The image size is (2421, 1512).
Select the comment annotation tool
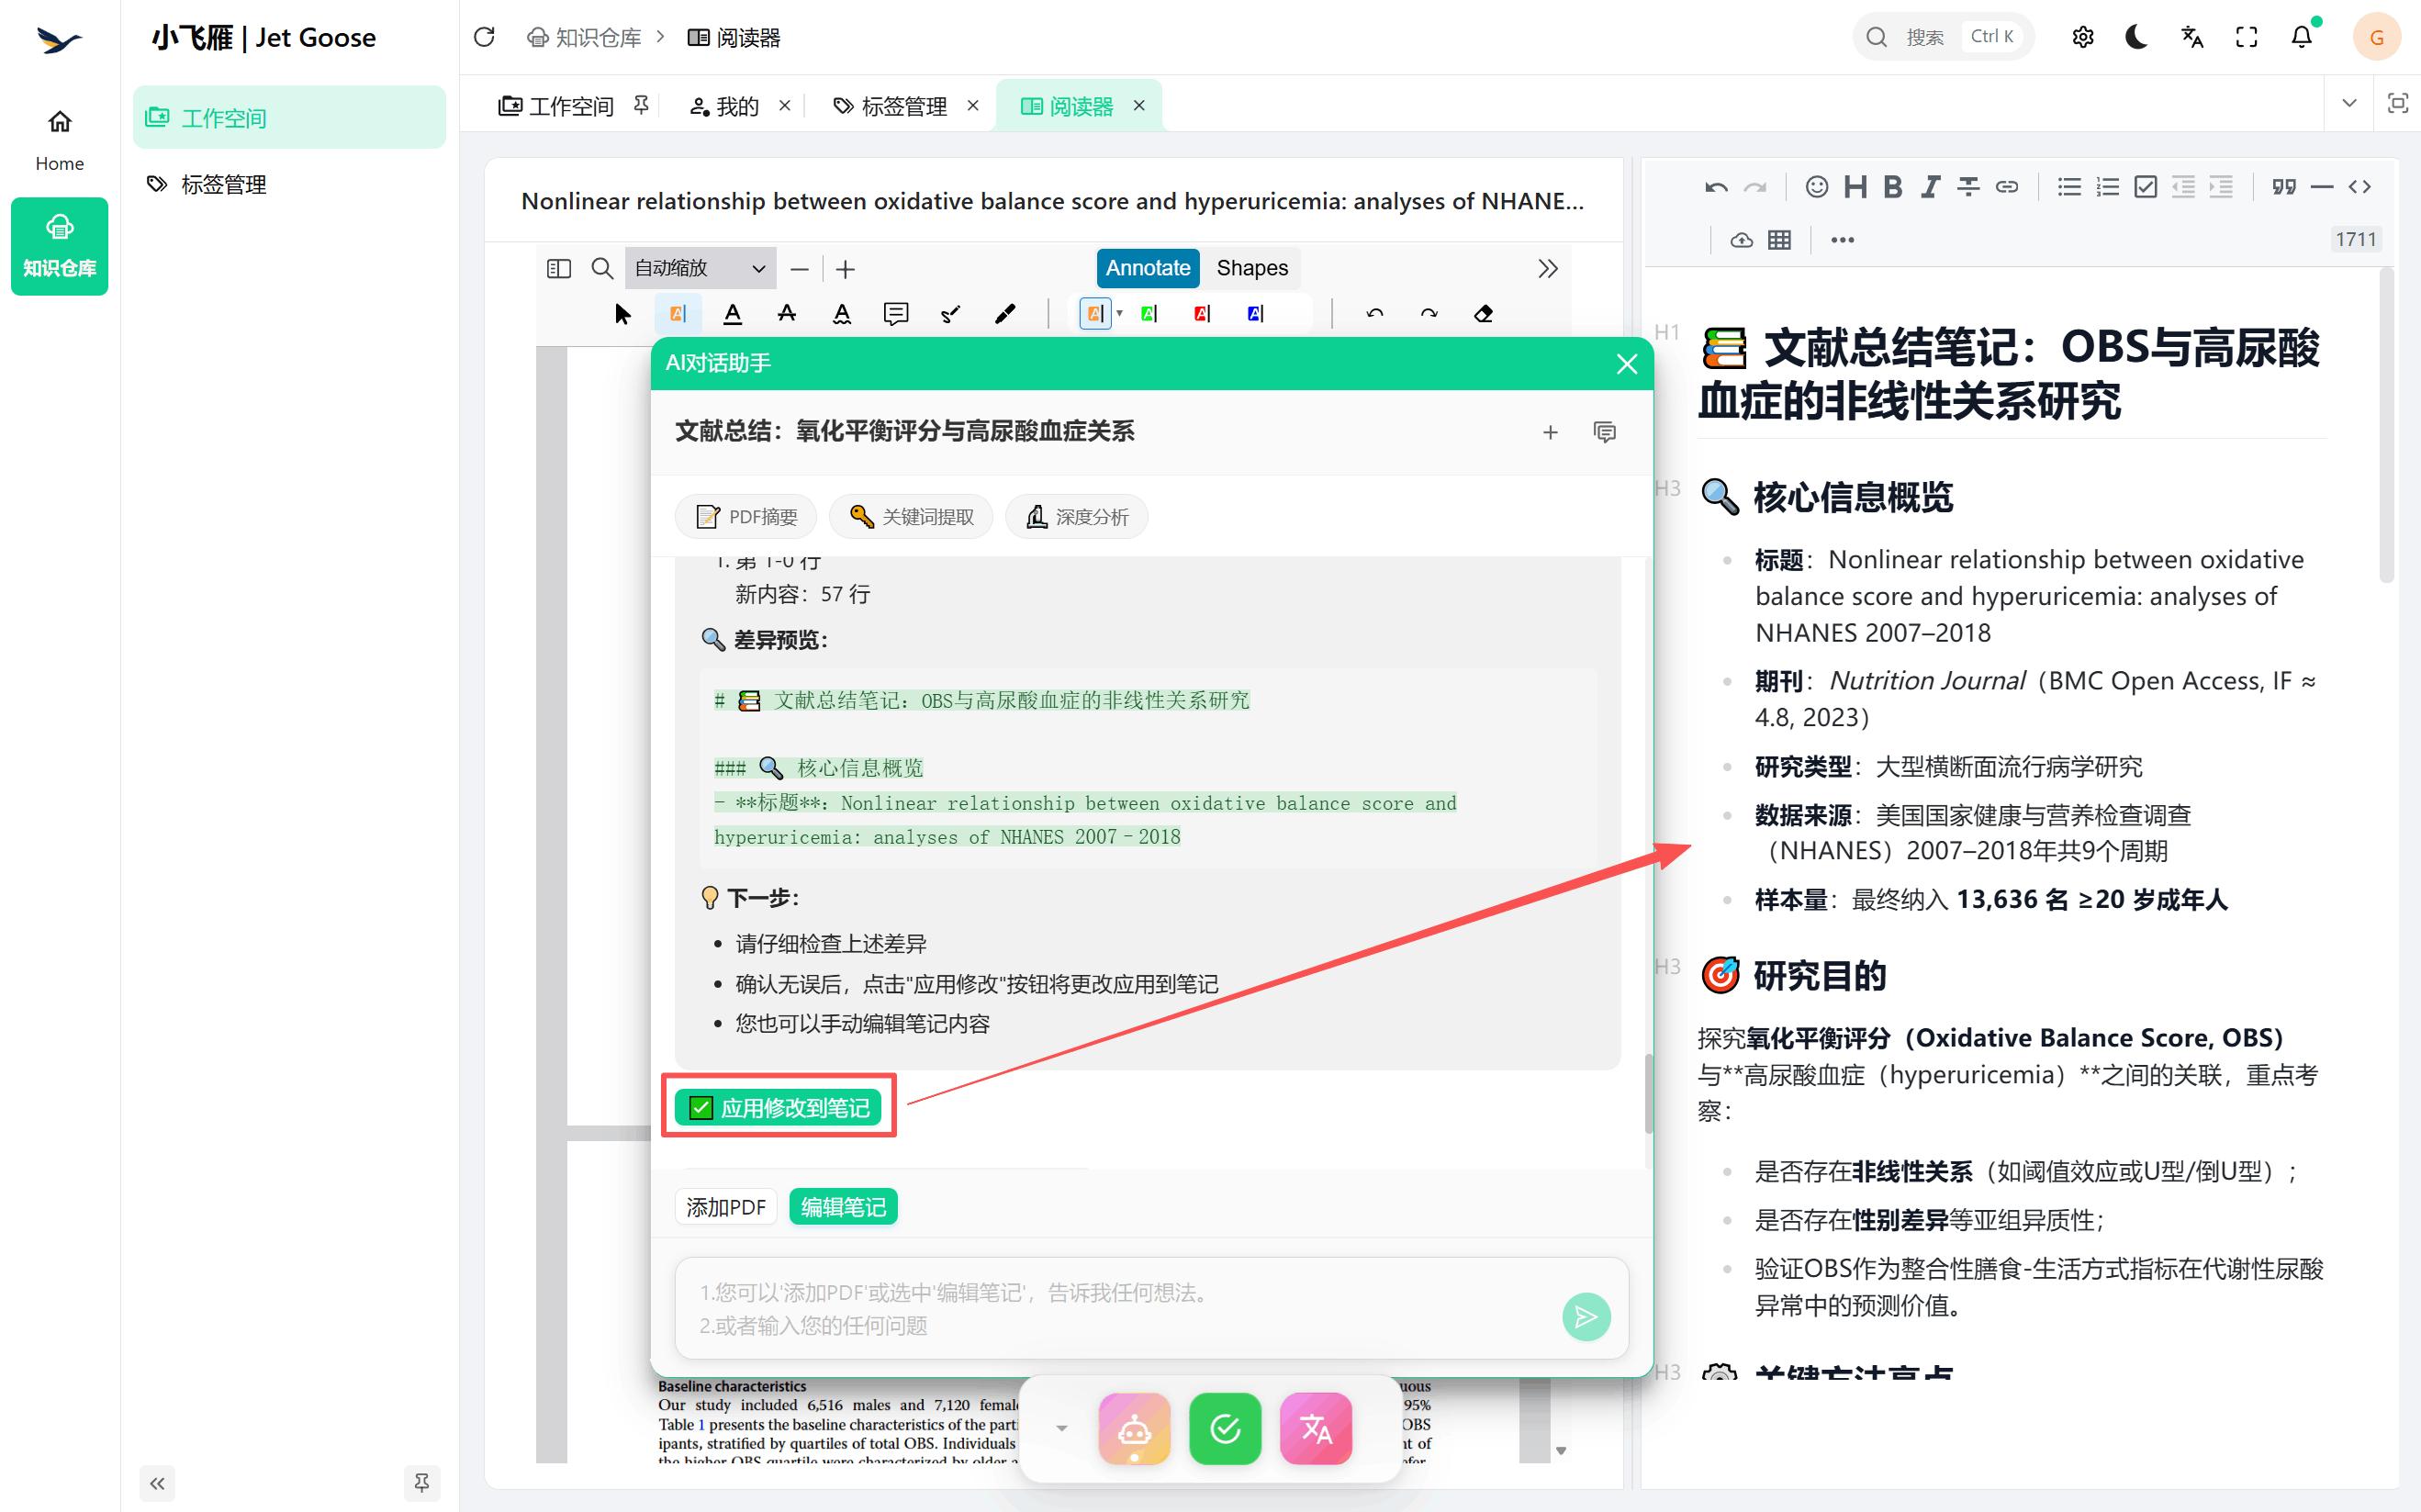896,313
